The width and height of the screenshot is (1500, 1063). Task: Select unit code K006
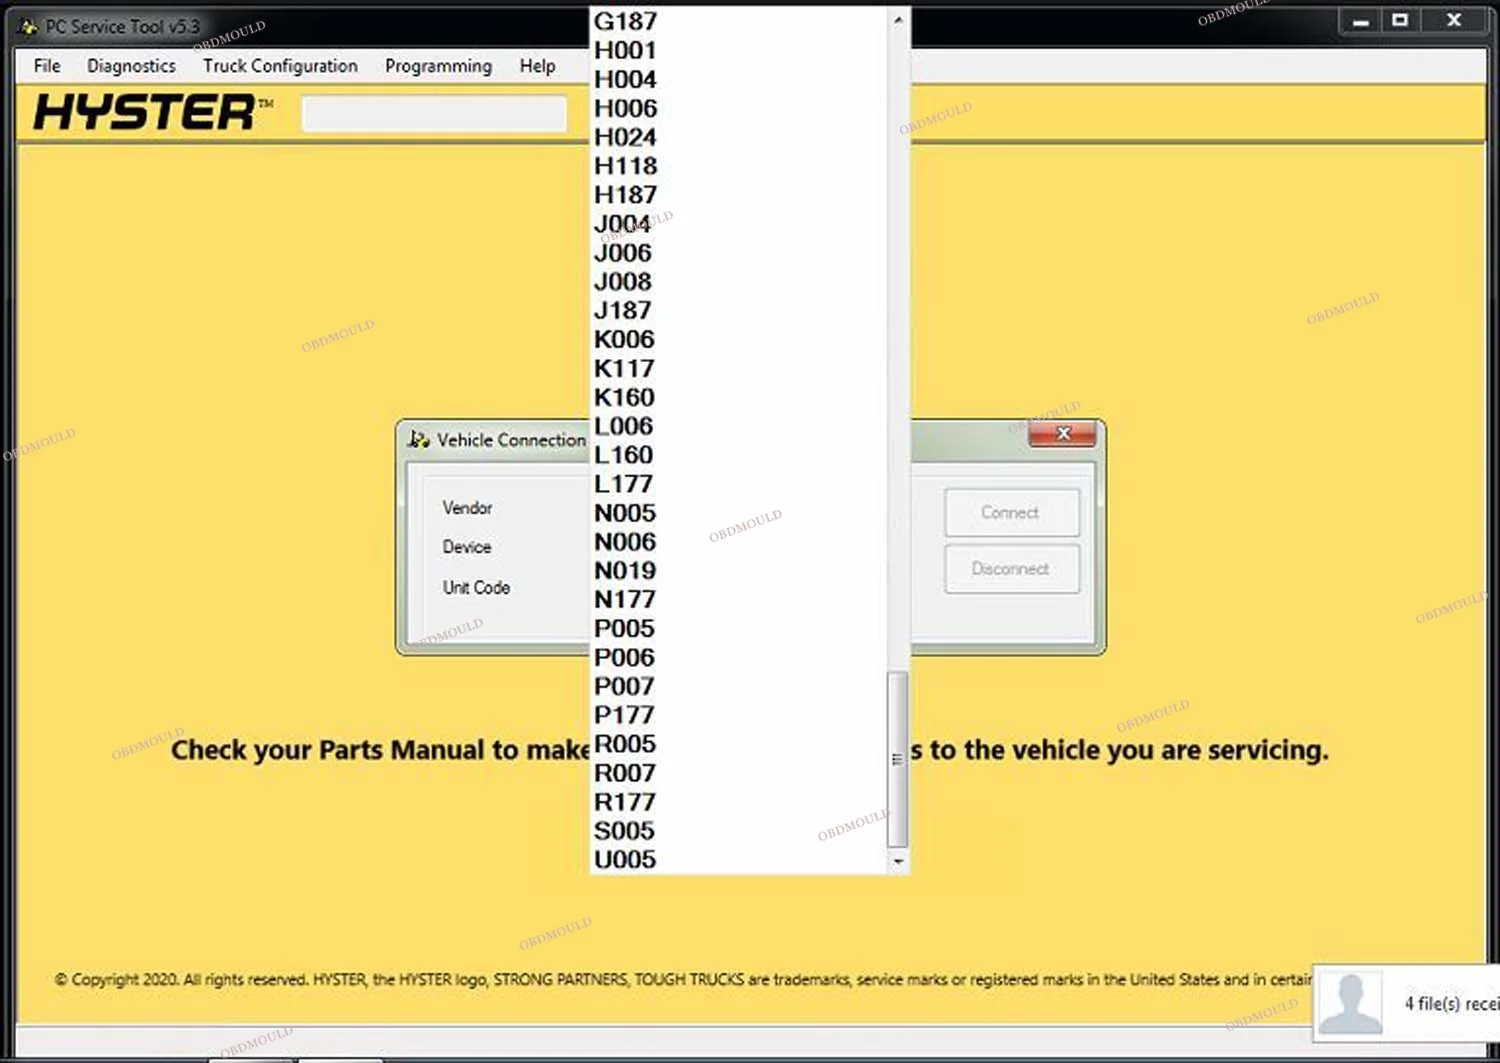[738, 340]
